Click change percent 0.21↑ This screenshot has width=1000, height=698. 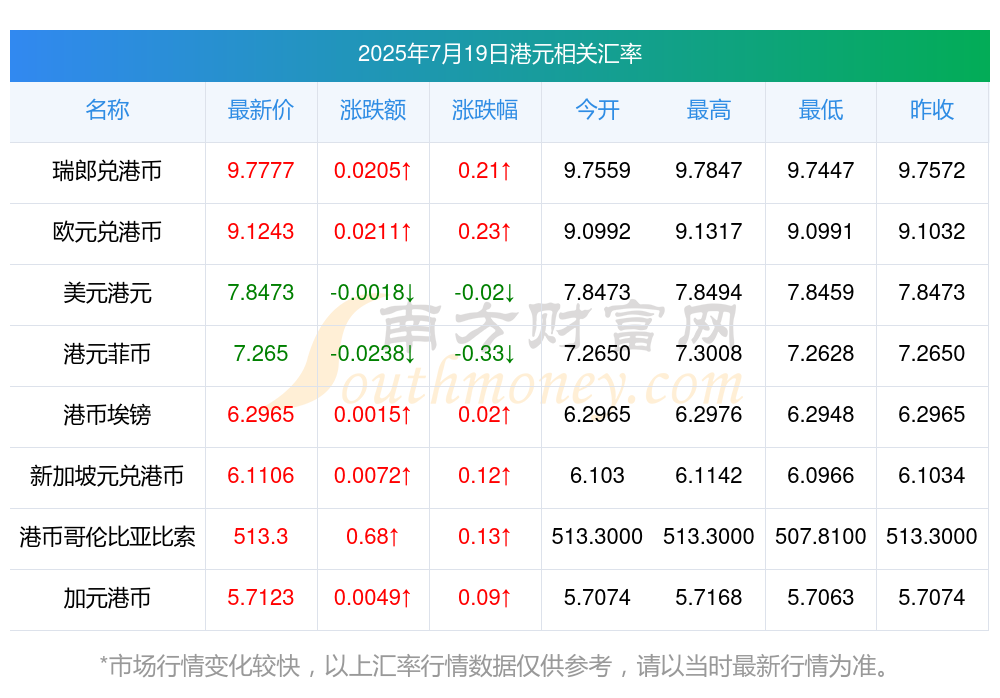(485, 170)
